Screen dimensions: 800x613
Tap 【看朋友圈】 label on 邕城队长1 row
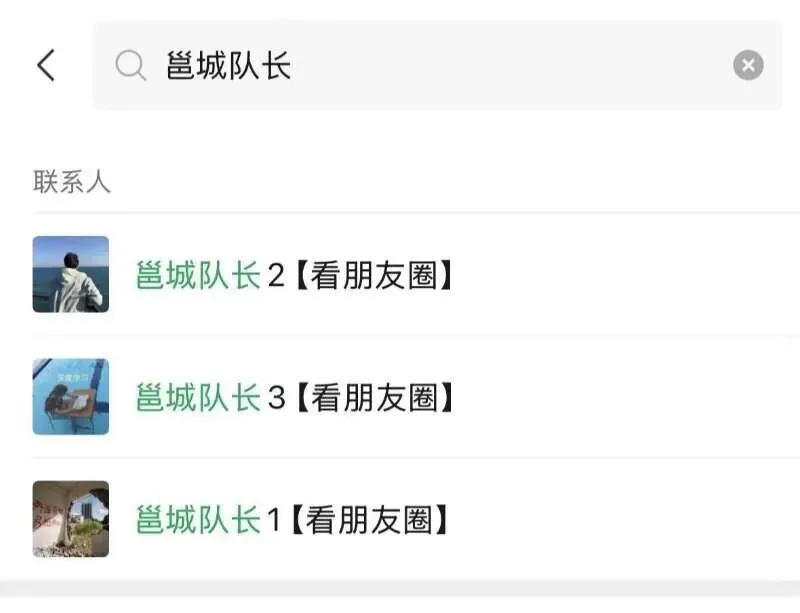[x=369, y=520]
